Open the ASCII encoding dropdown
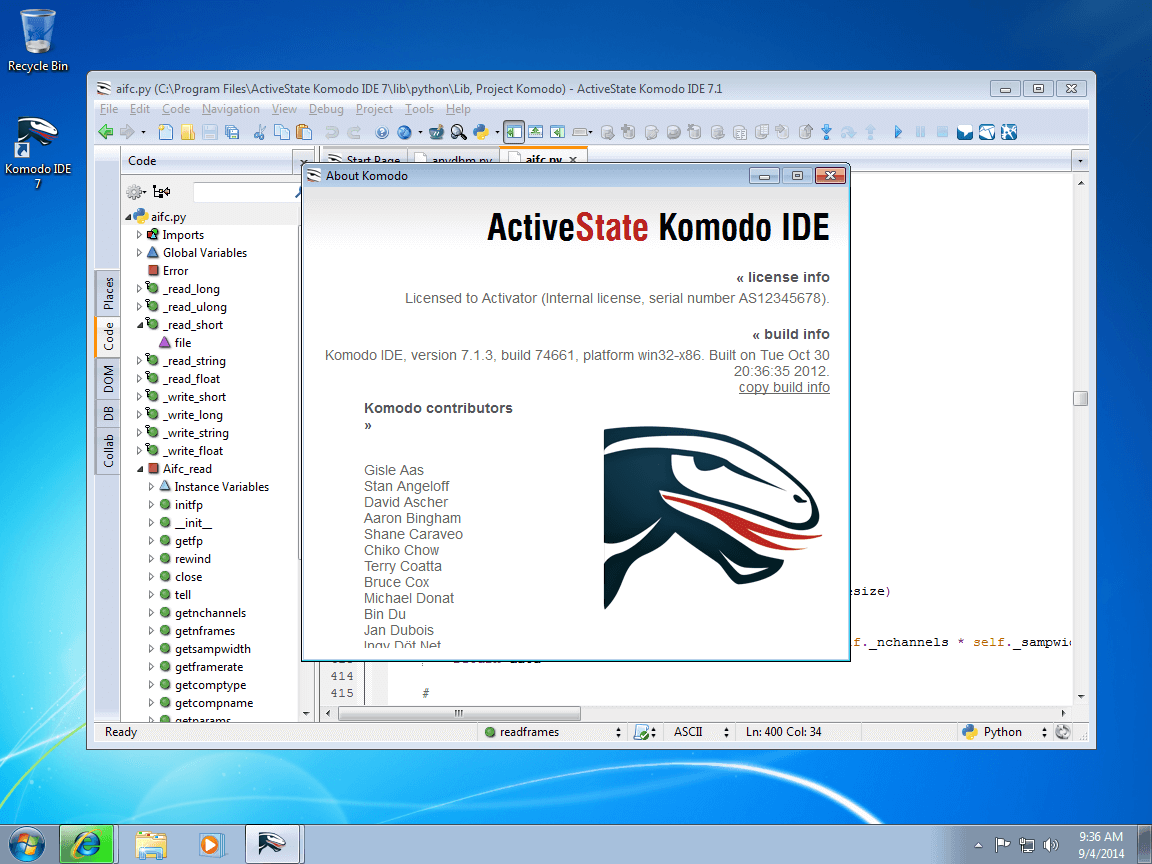This screenshot has height=864, width=1152. (701, 732)
